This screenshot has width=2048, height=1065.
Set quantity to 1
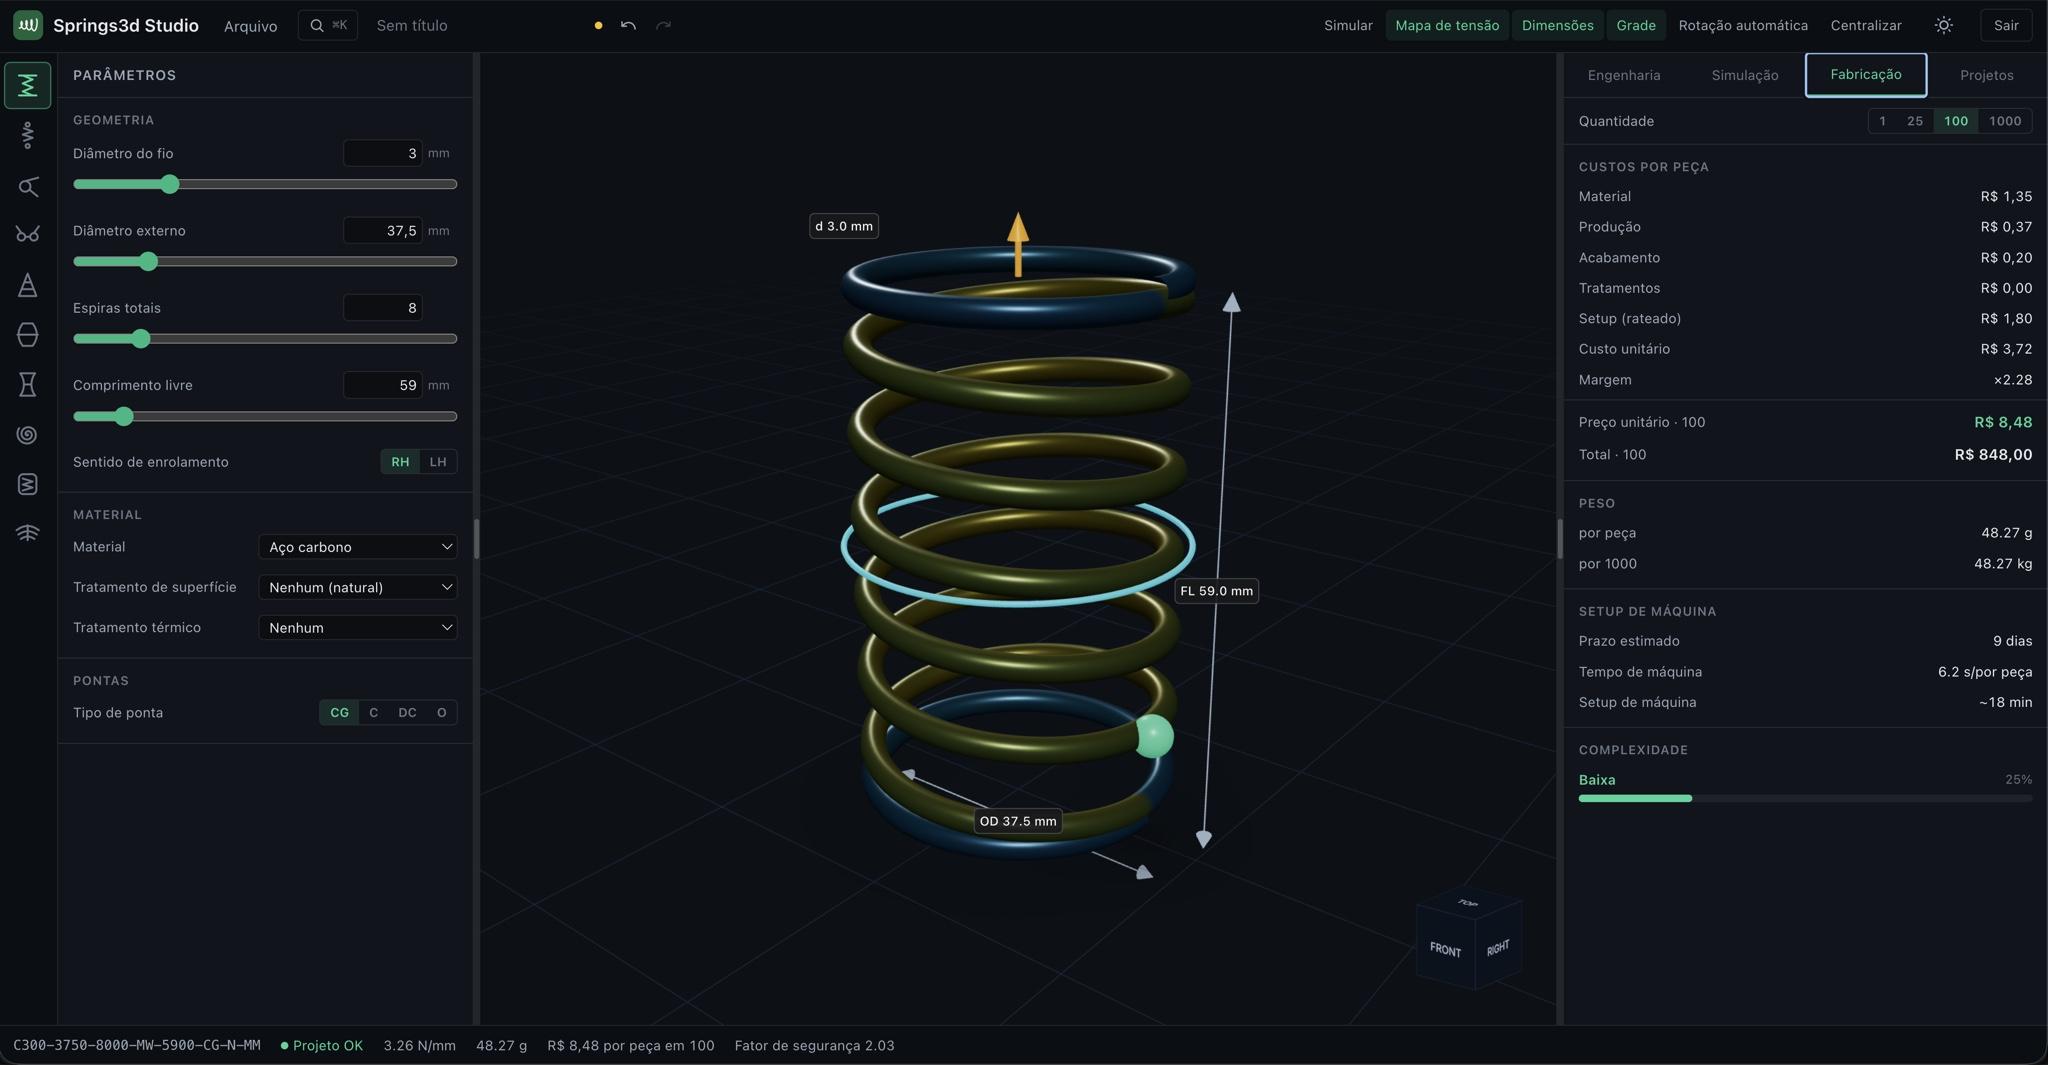point(1882,121)
